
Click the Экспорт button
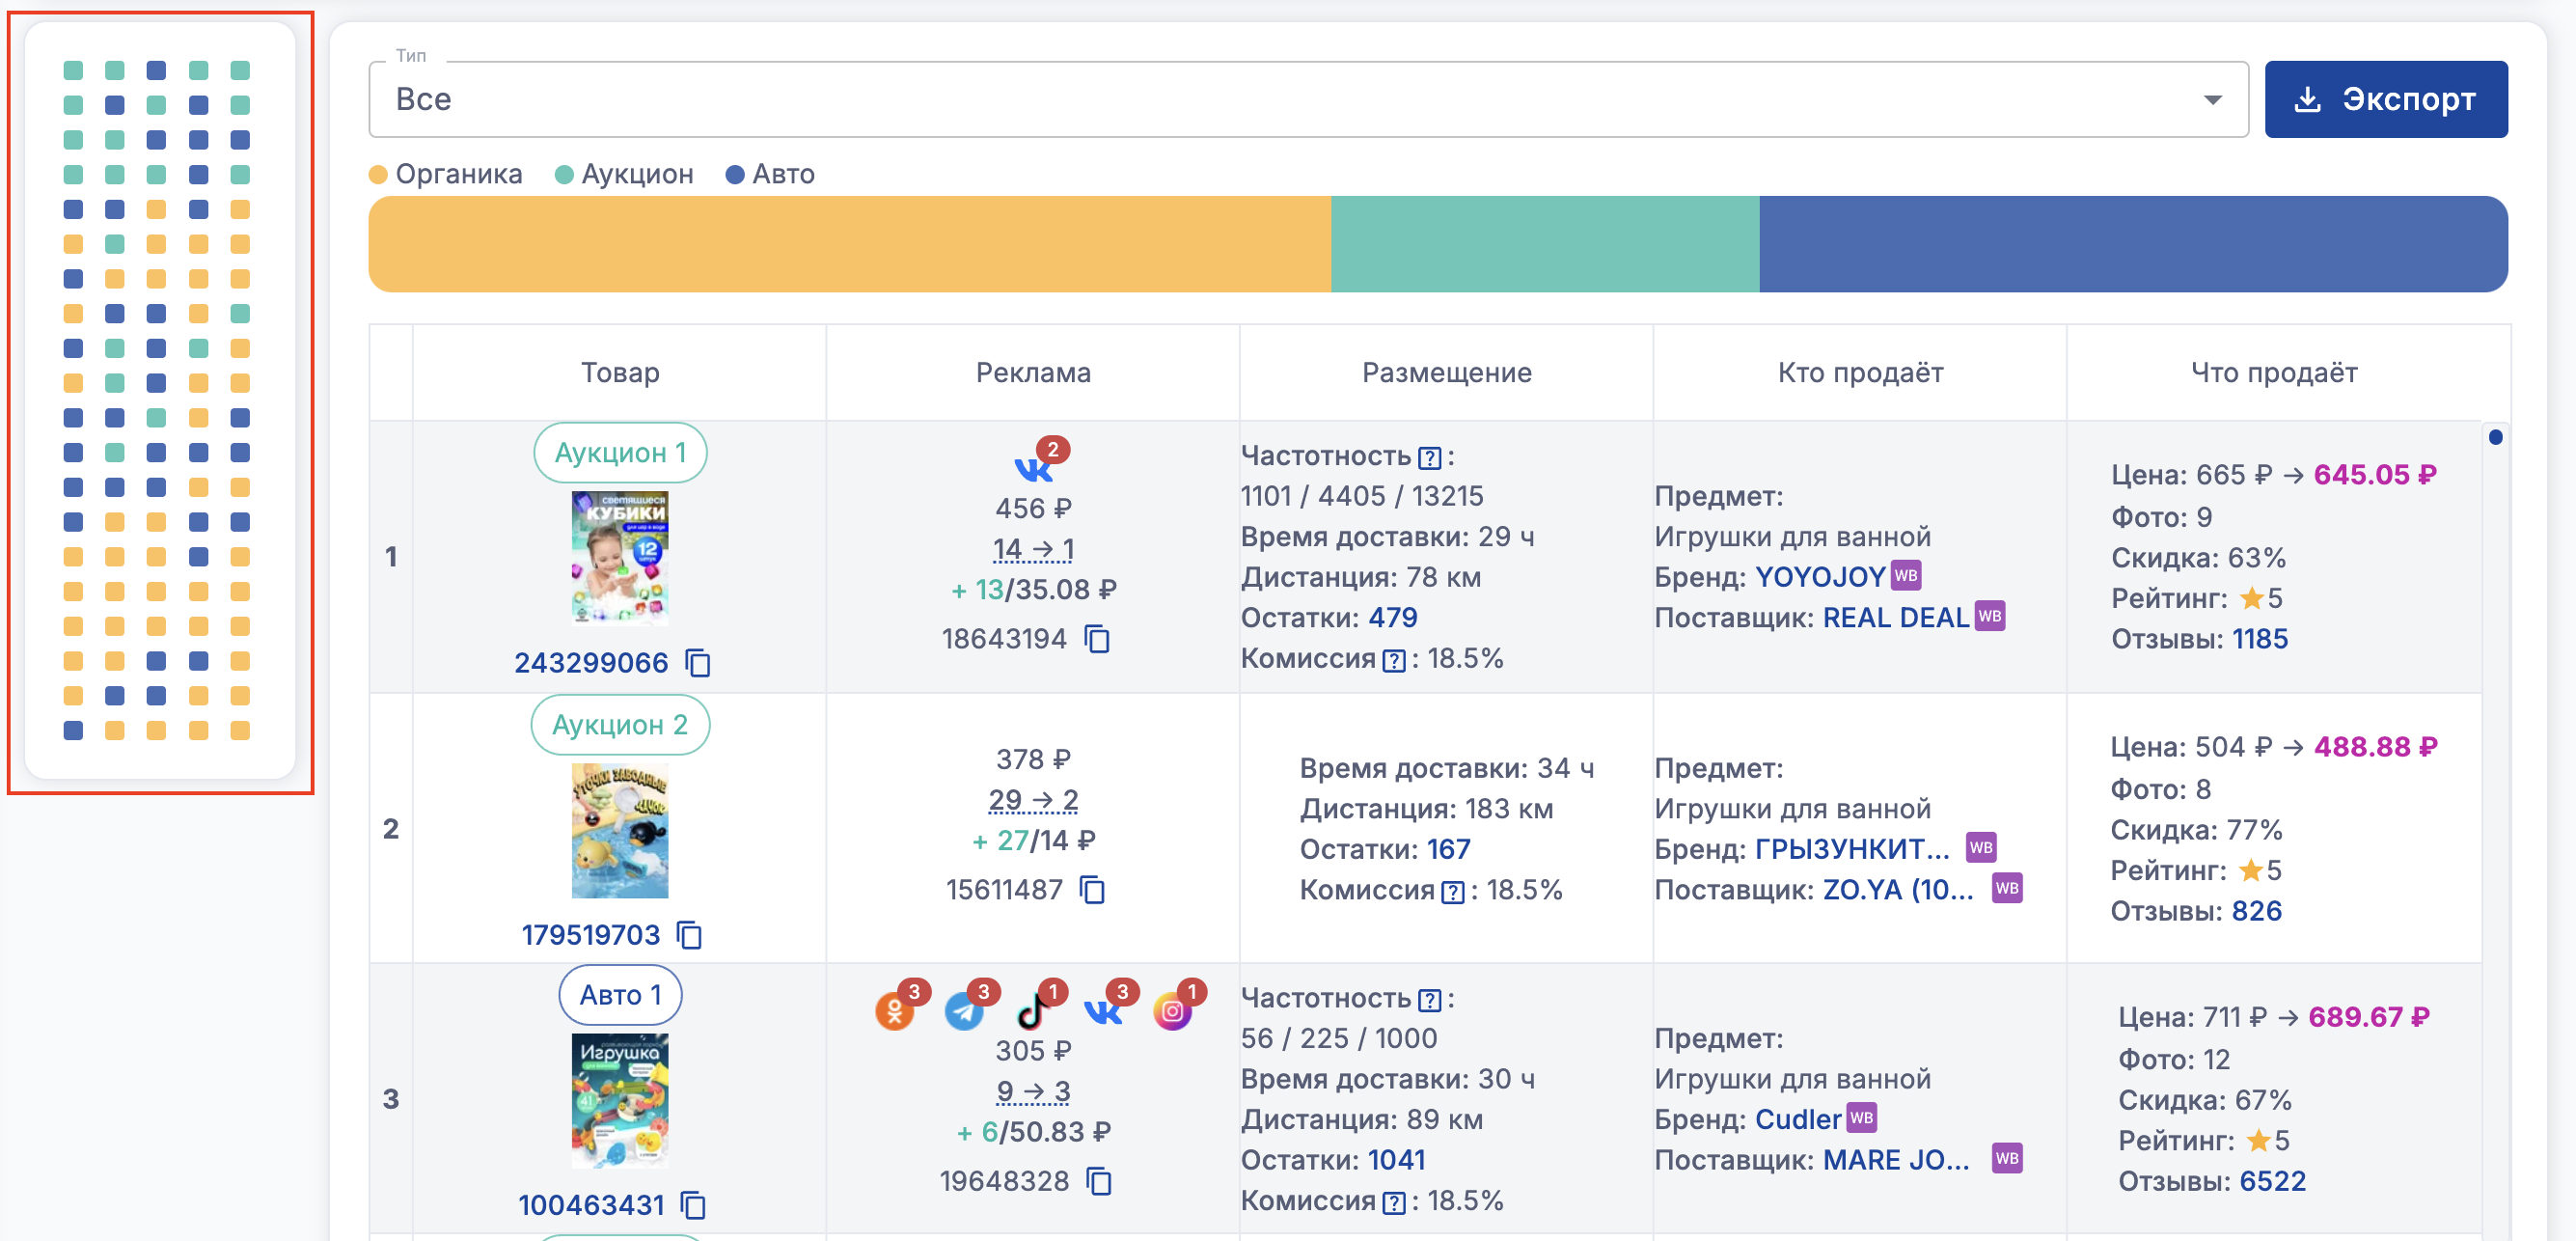click(2385, 99)
